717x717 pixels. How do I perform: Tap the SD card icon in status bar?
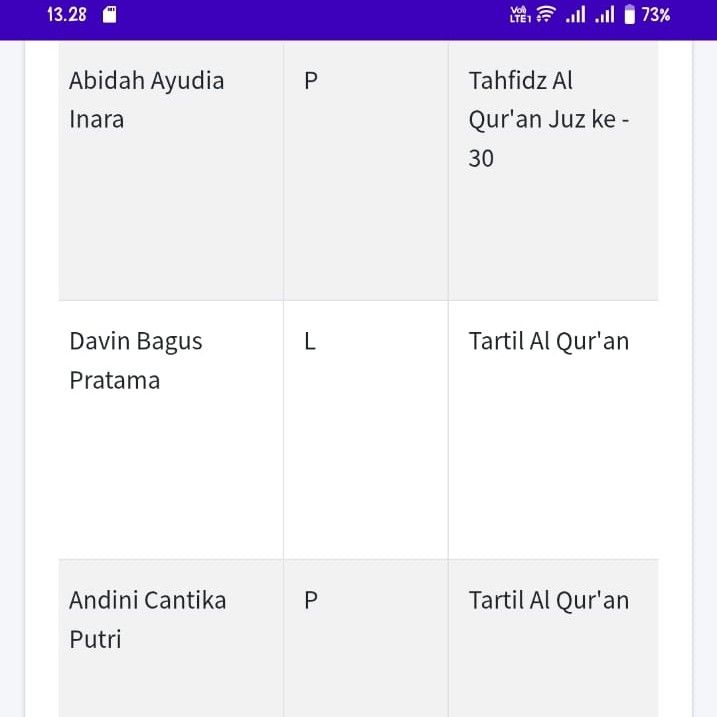coord(109,15)
